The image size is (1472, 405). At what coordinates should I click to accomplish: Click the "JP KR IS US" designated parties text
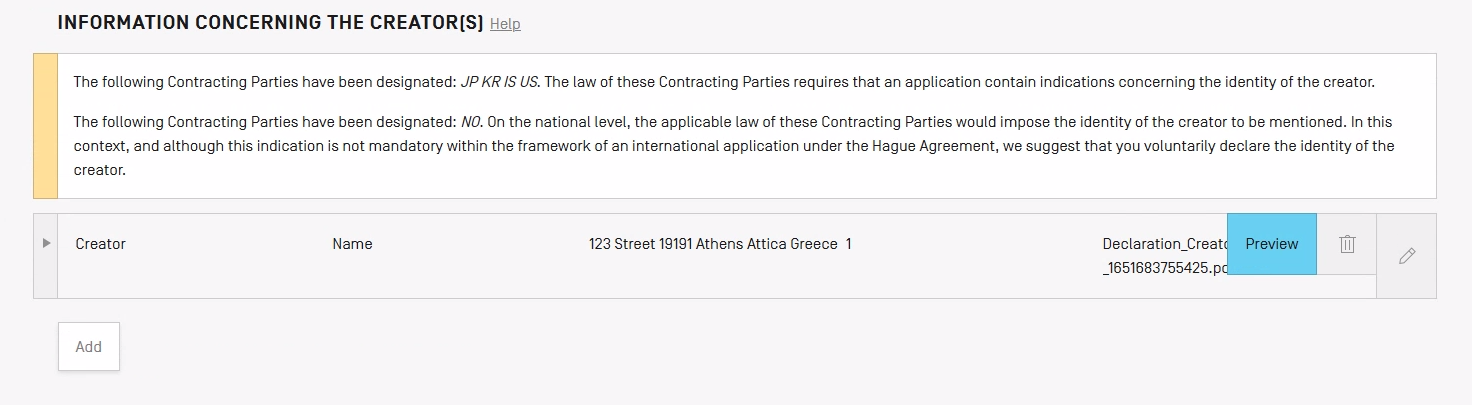tap(499, 82)
